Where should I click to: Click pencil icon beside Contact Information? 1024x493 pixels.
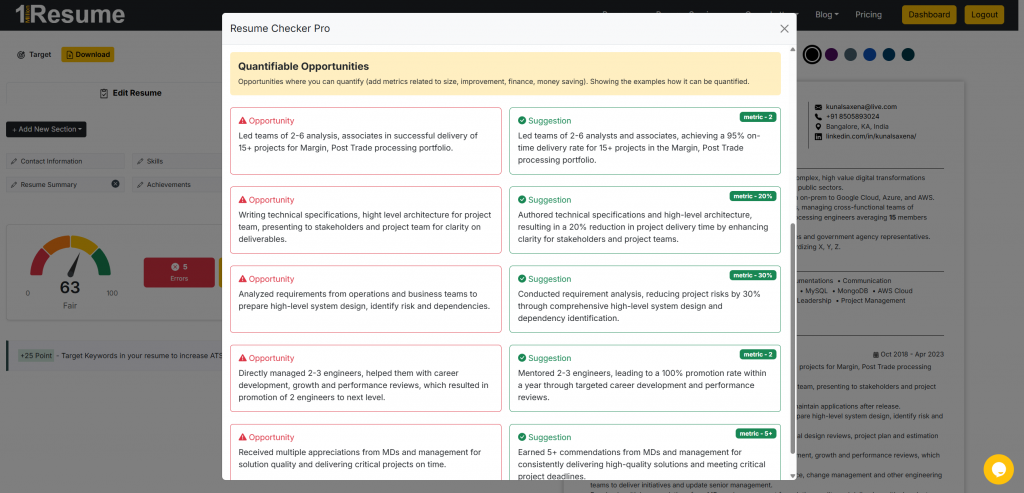tap(14, 161)
